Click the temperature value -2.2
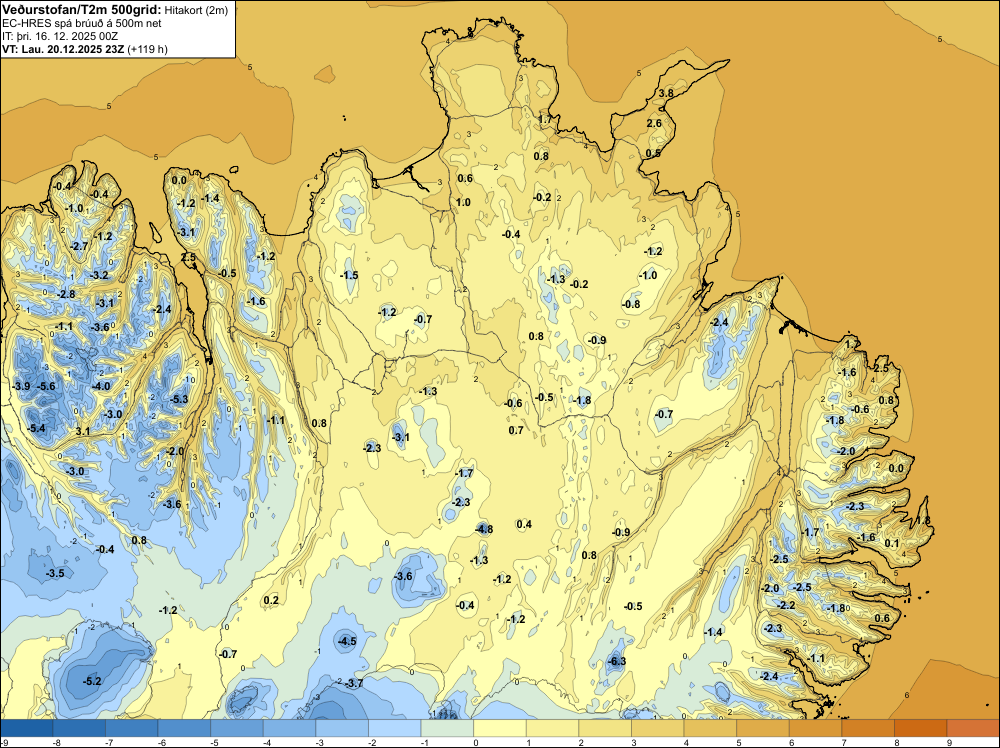Screen dimensions: 1000x748 (787, 605)
